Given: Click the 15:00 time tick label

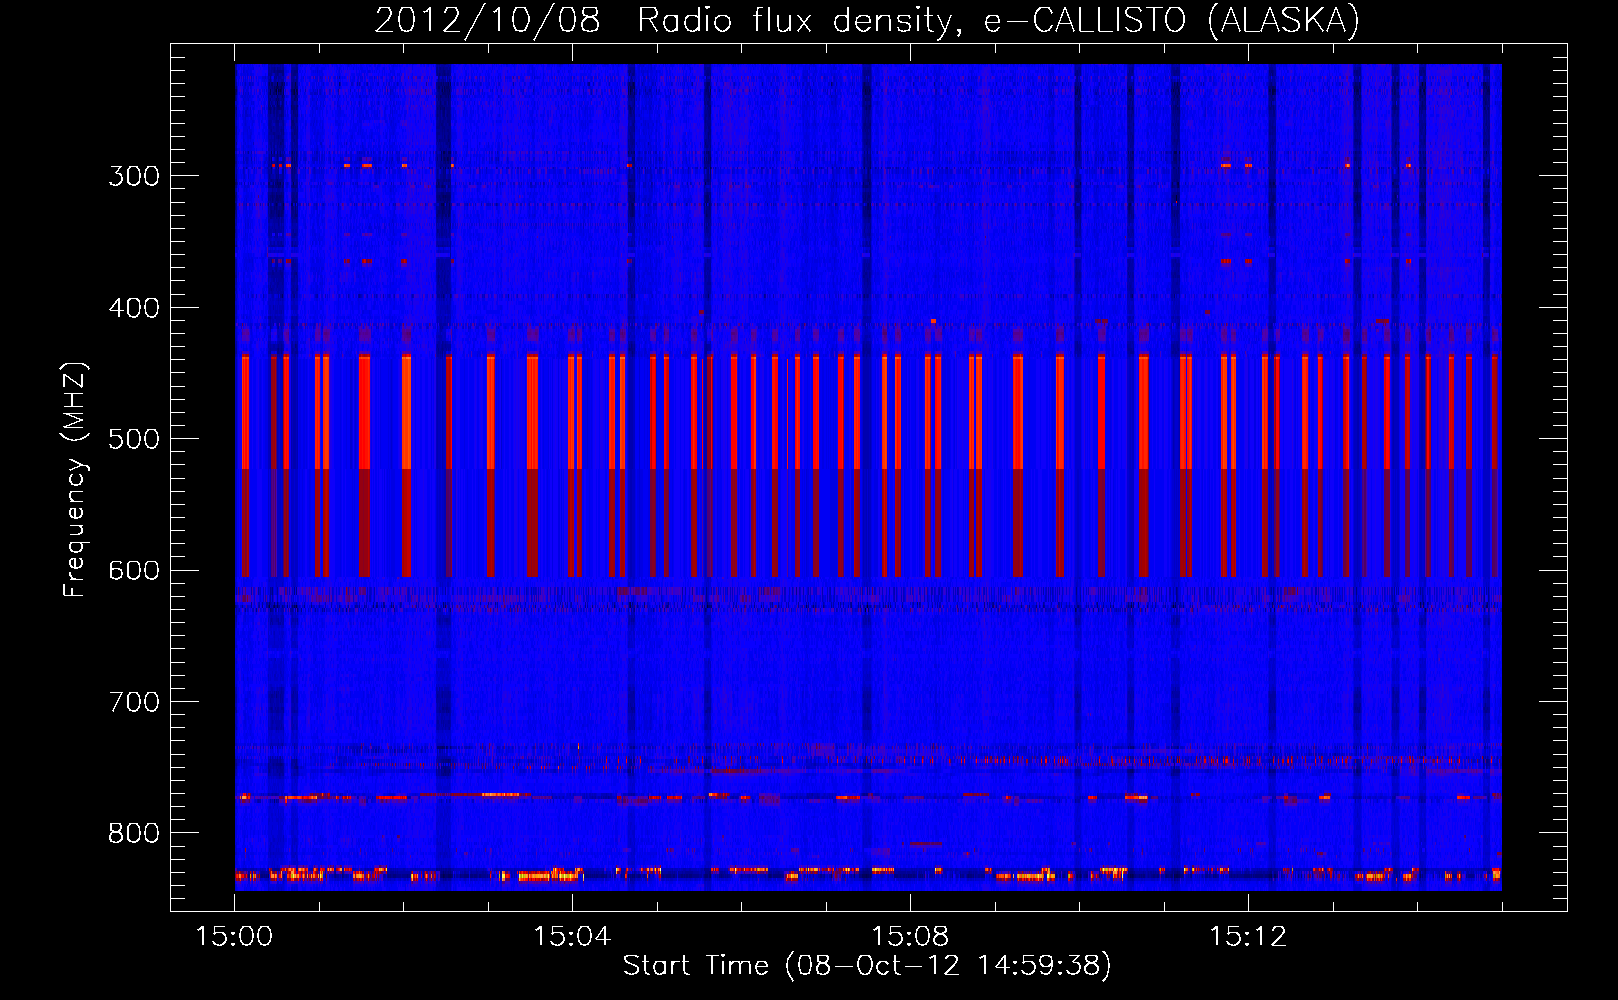Looking at the screenshot, I should click(x=235, y=937).
